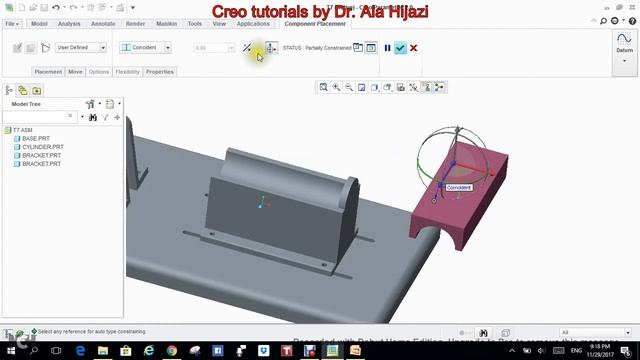Flip the constraint orientation icon
Image resolution: width=640 pixels, height=360 pixels.
click(x=247, y=48)
